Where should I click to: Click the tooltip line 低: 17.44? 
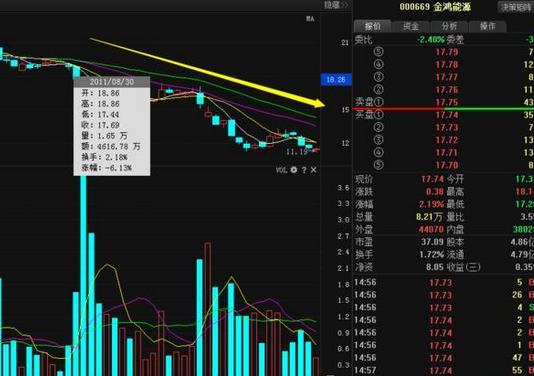100,114
